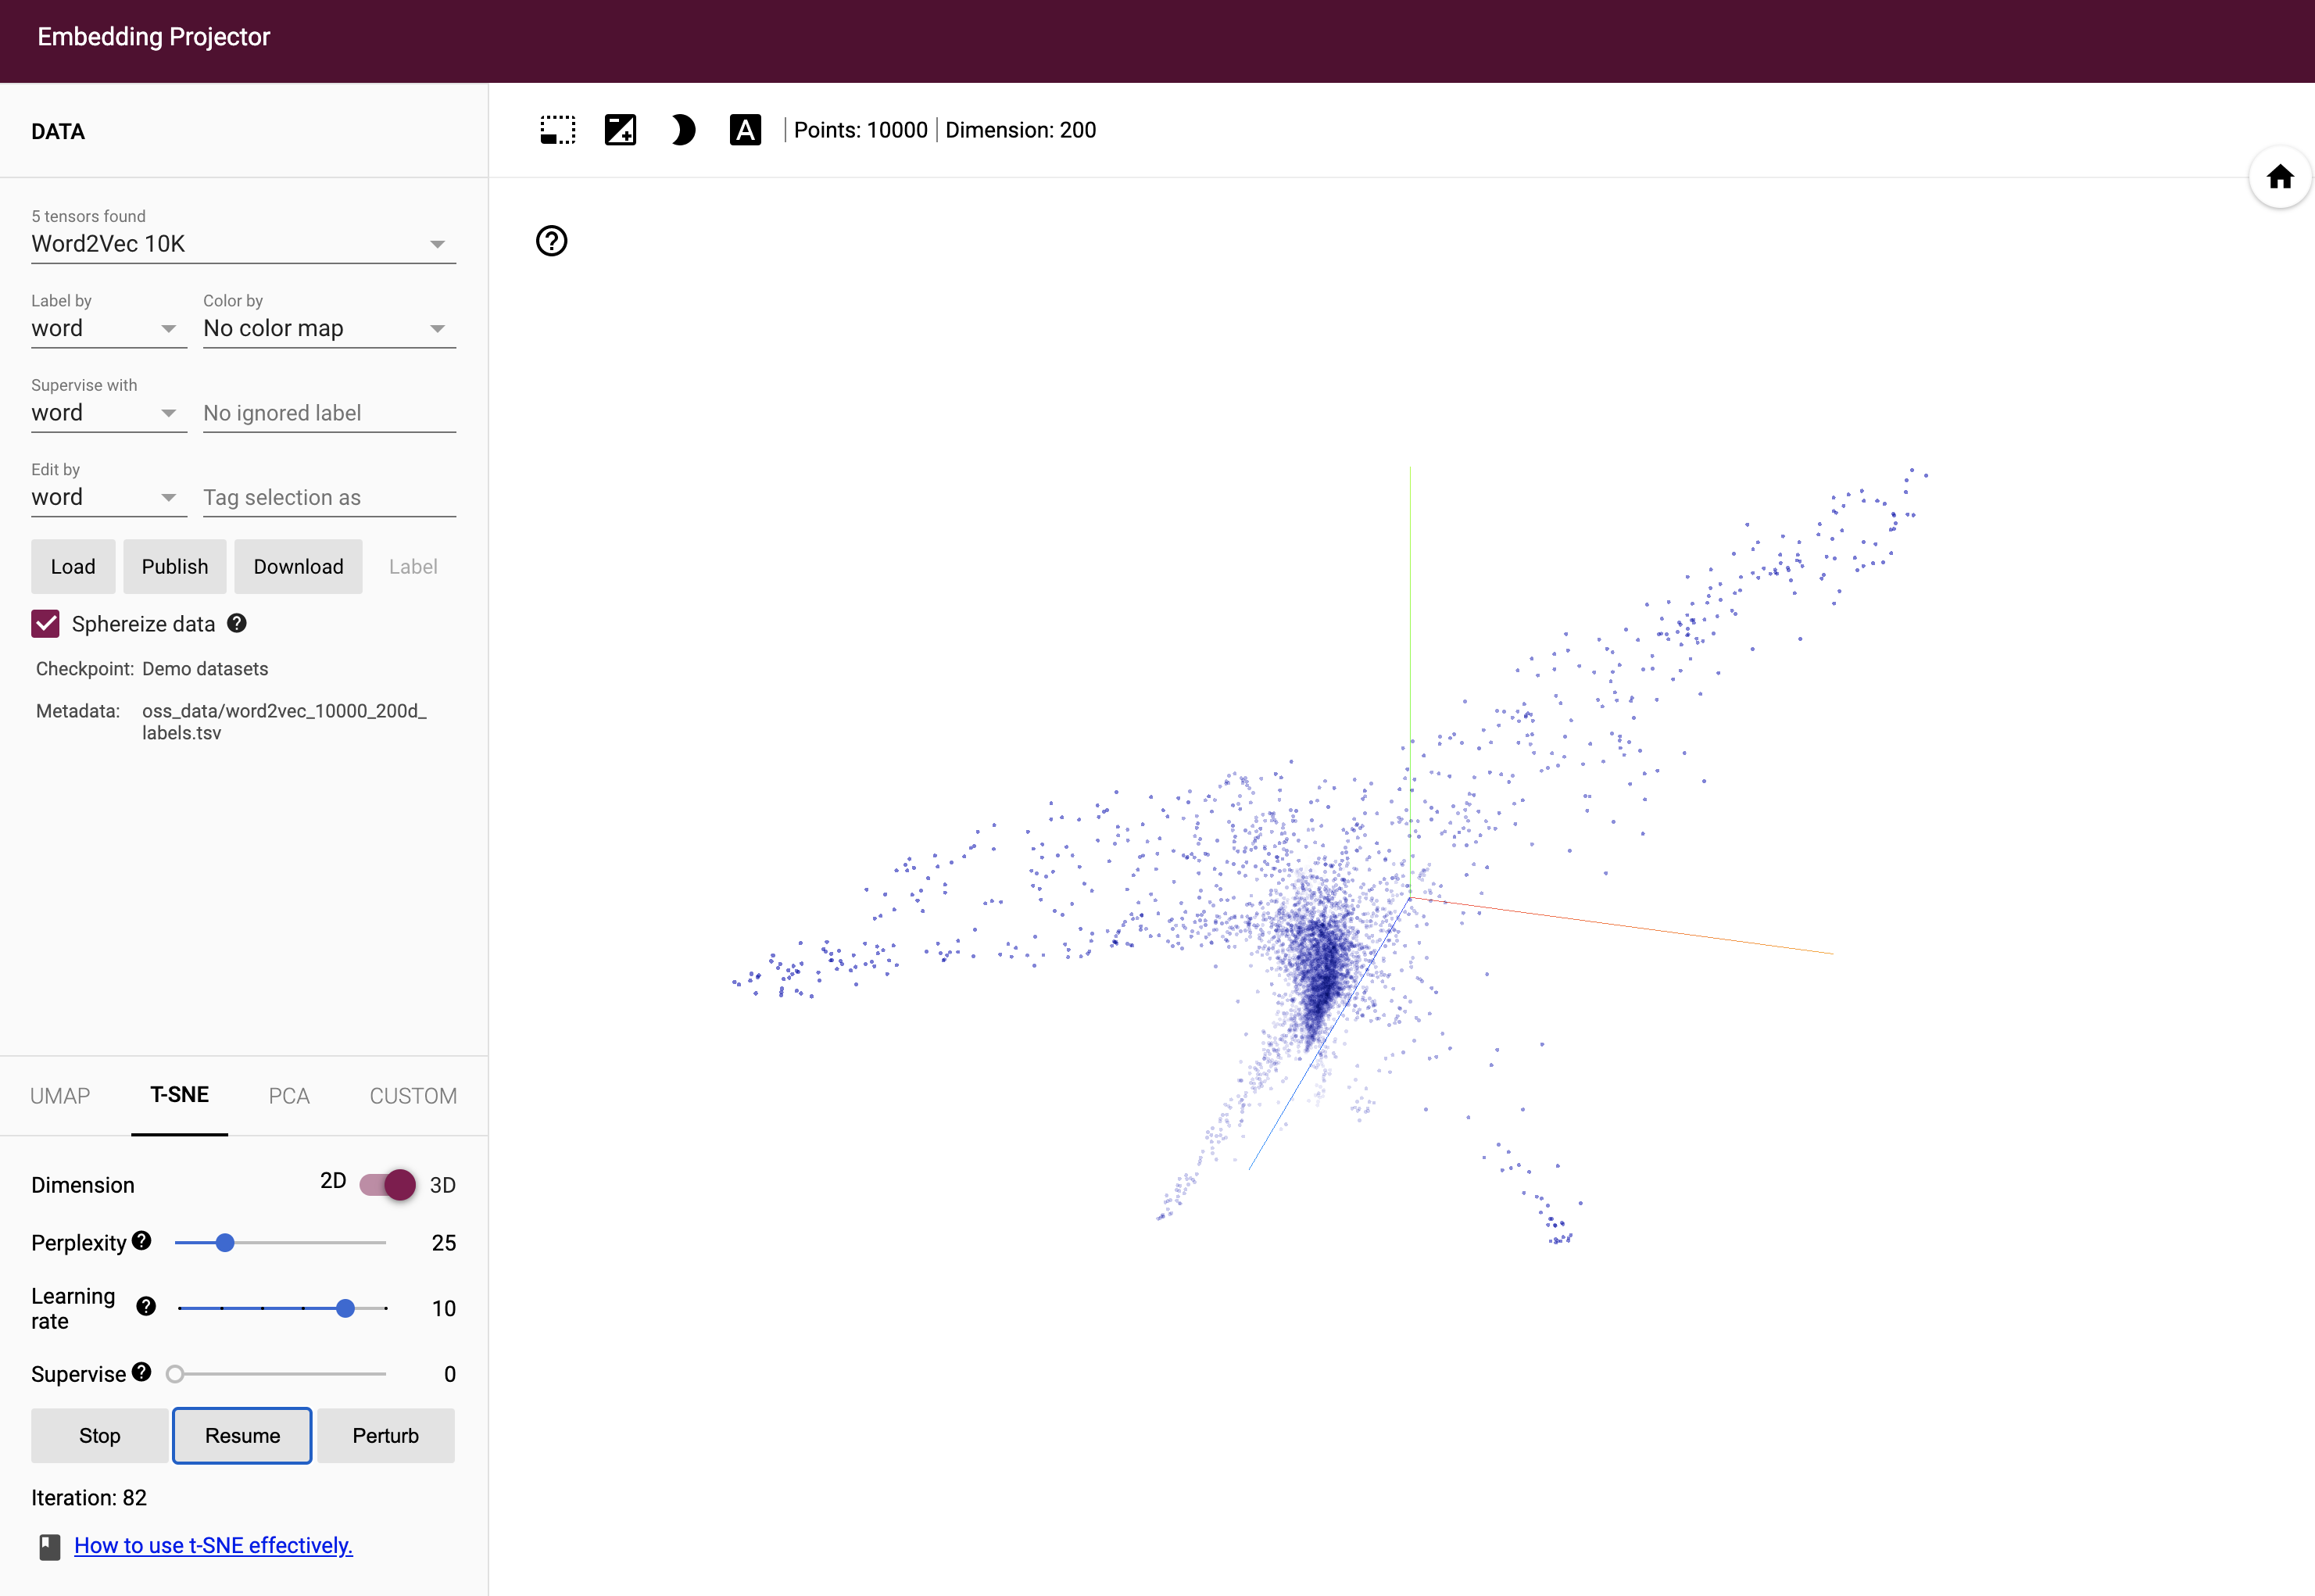Image resolution: width=2315 pixels, height=1596 pixels.
Task: Switch to the UMAP tab
Action: tap(60, 1096)
